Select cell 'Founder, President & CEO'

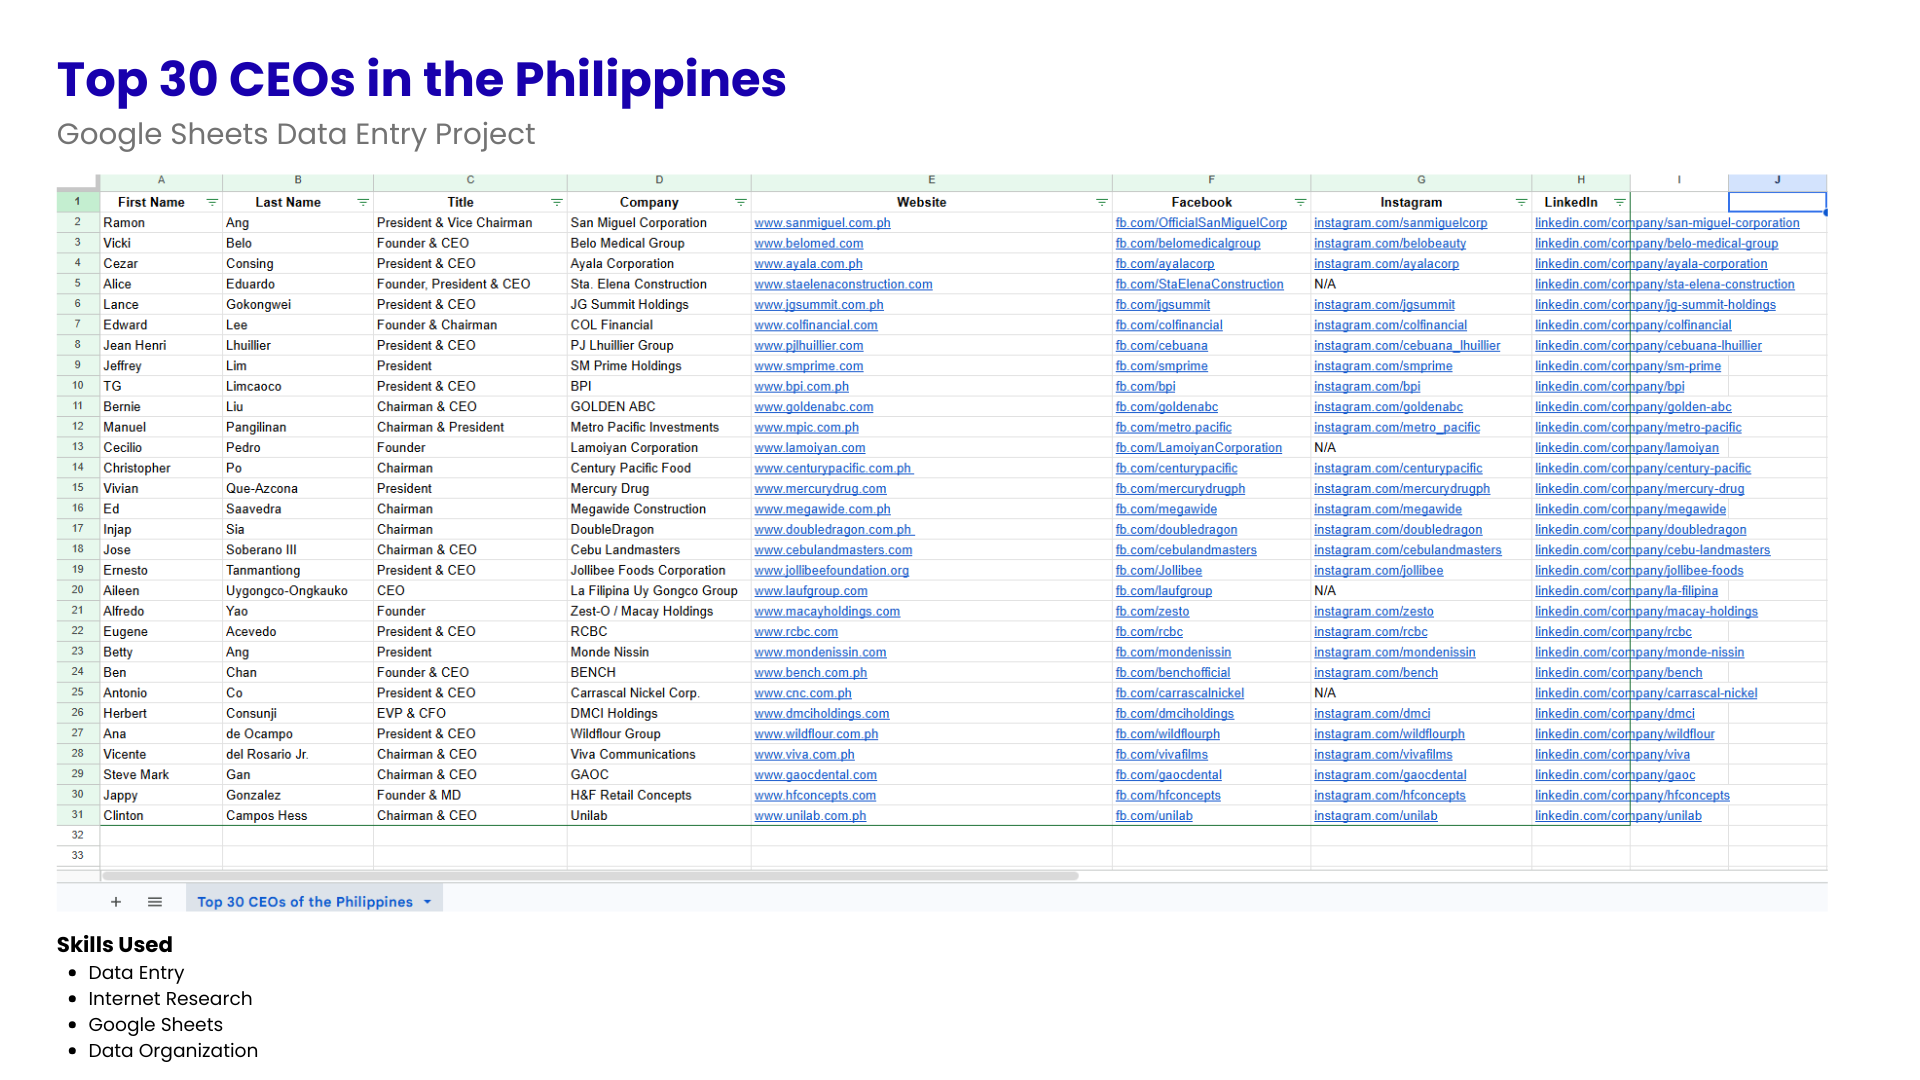tap(470, 285)
